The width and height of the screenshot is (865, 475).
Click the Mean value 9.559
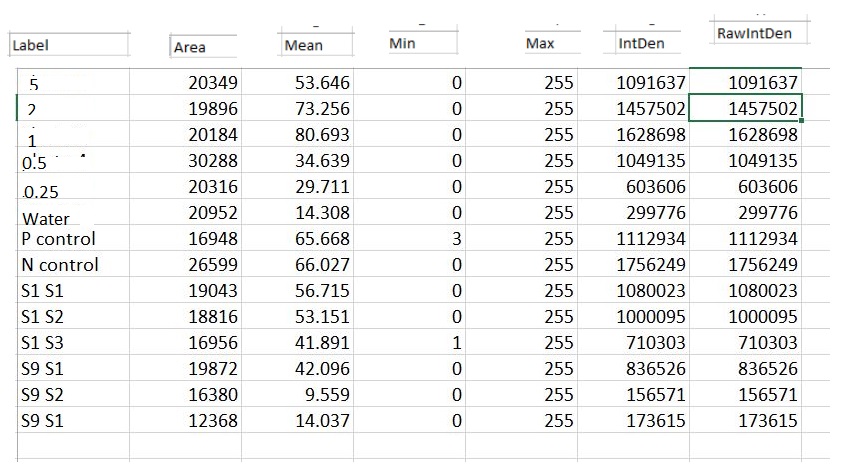tap(327, 395)
